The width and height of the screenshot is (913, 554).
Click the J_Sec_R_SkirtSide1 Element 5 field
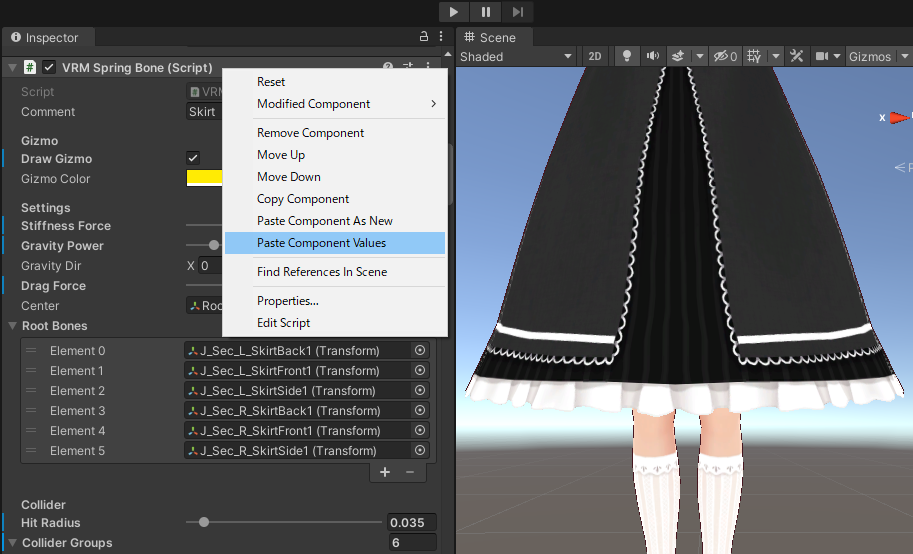click(x=298, y=450)
